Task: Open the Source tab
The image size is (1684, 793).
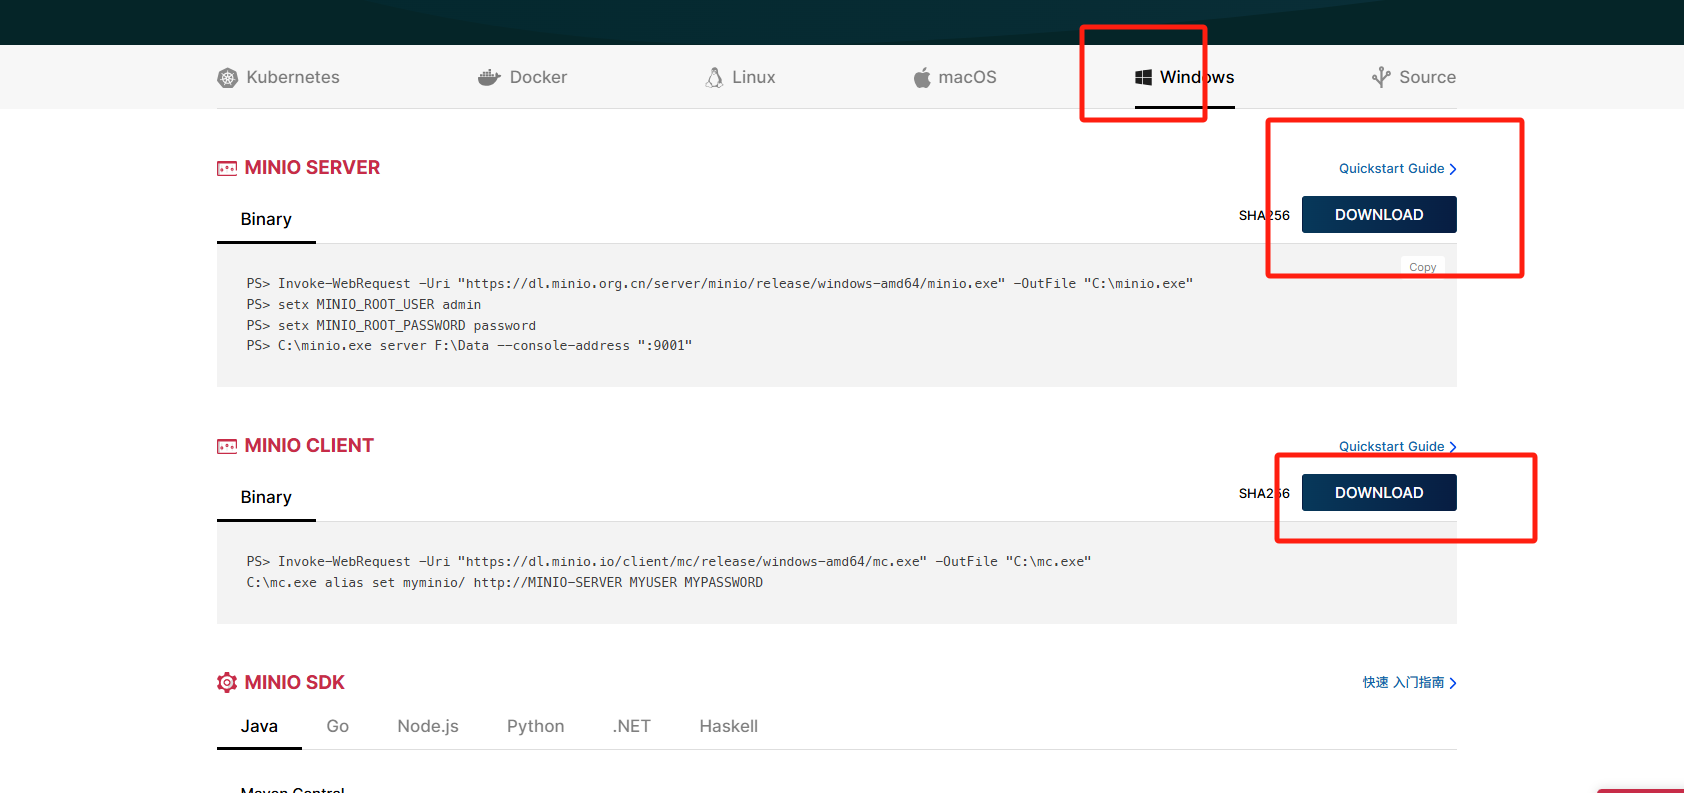Action: pos(1414,77)
